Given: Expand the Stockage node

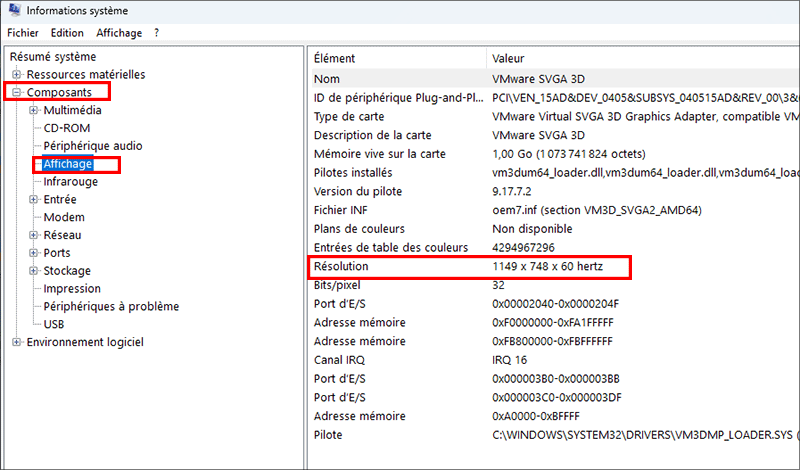Looking at the screenshot, I should 34,271.
